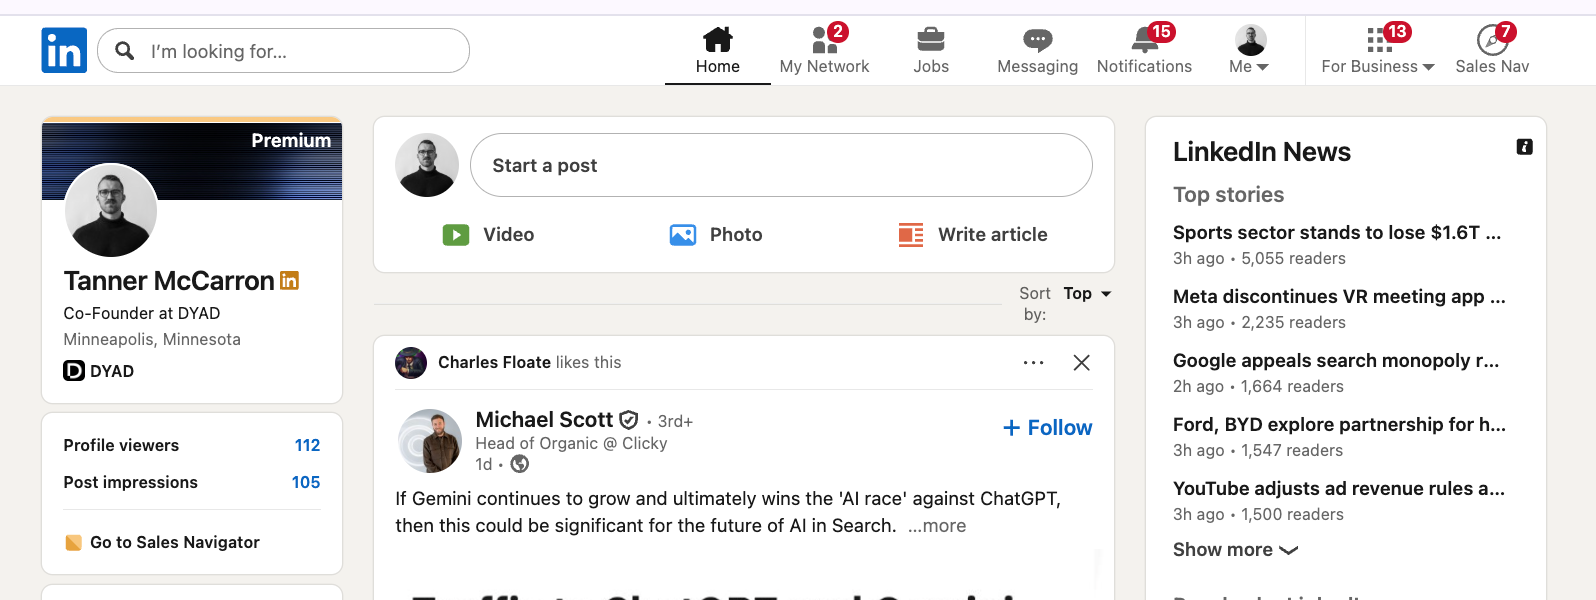Go to the Home tab
The height and width of the screenshot is (600, 1596).
click(718, 50)
